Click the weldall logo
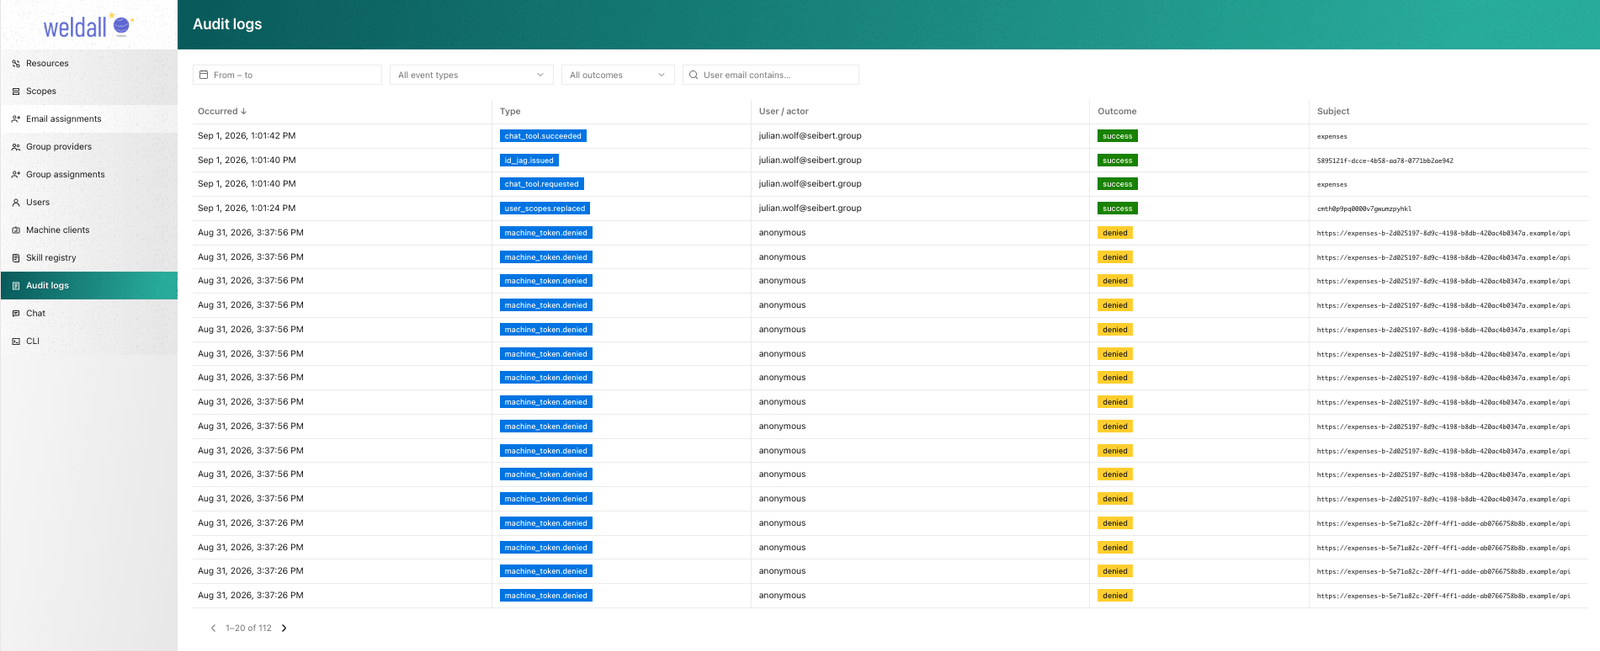1600x651 pixels. pyautogui.click(x=88, y=26)
